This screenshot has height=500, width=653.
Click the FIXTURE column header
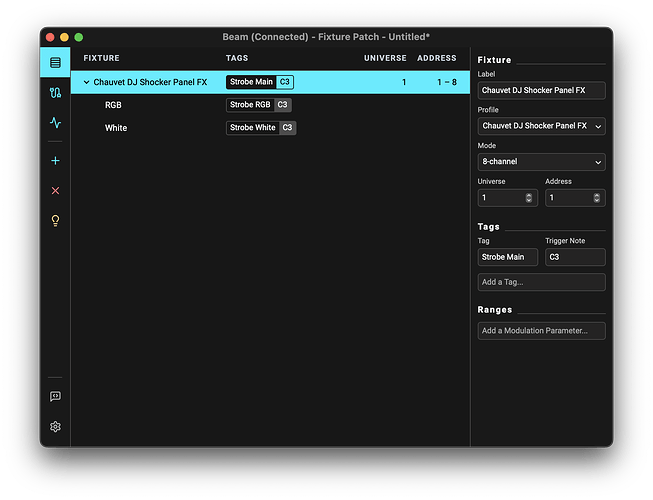click(x=101, y=58)
